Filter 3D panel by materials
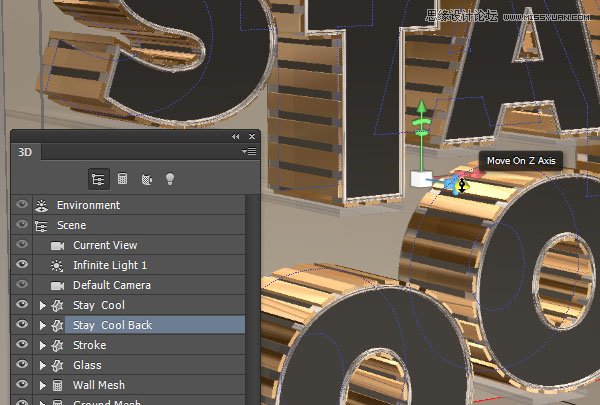 (x=147, y=179)
